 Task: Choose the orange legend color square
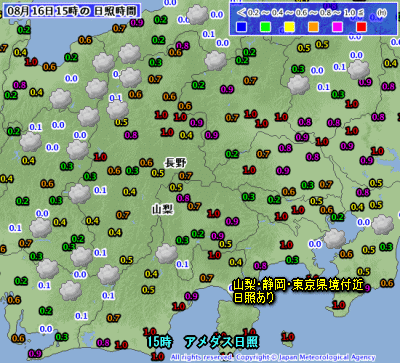[x=313, y=27]
